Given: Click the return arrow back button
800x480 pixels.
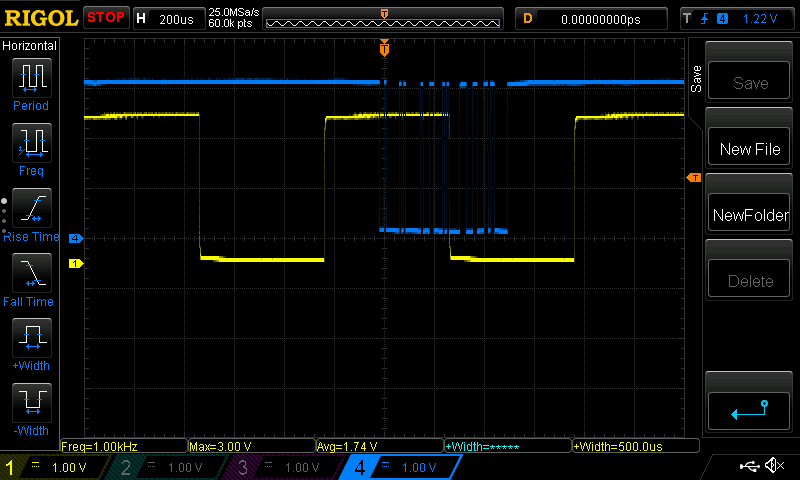Looking at the screenshot, I should click(748, 411).
